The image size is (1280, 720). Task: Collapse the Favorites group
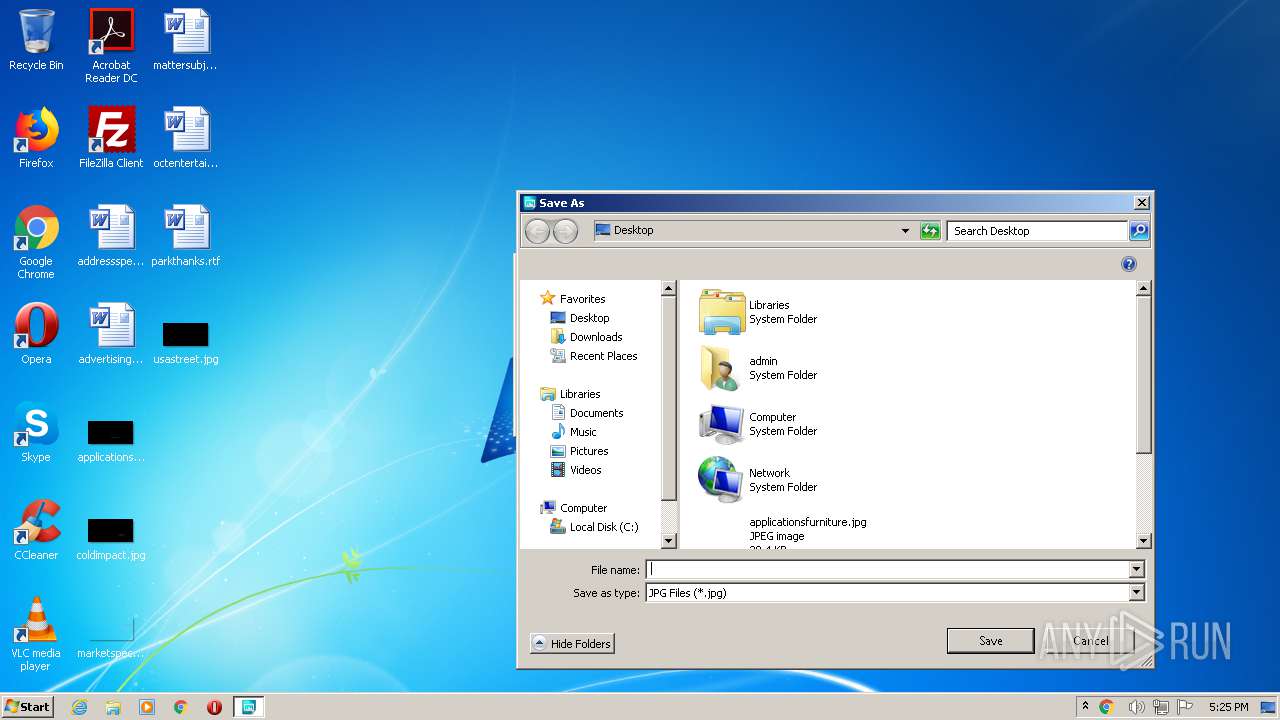click(573, 299)
